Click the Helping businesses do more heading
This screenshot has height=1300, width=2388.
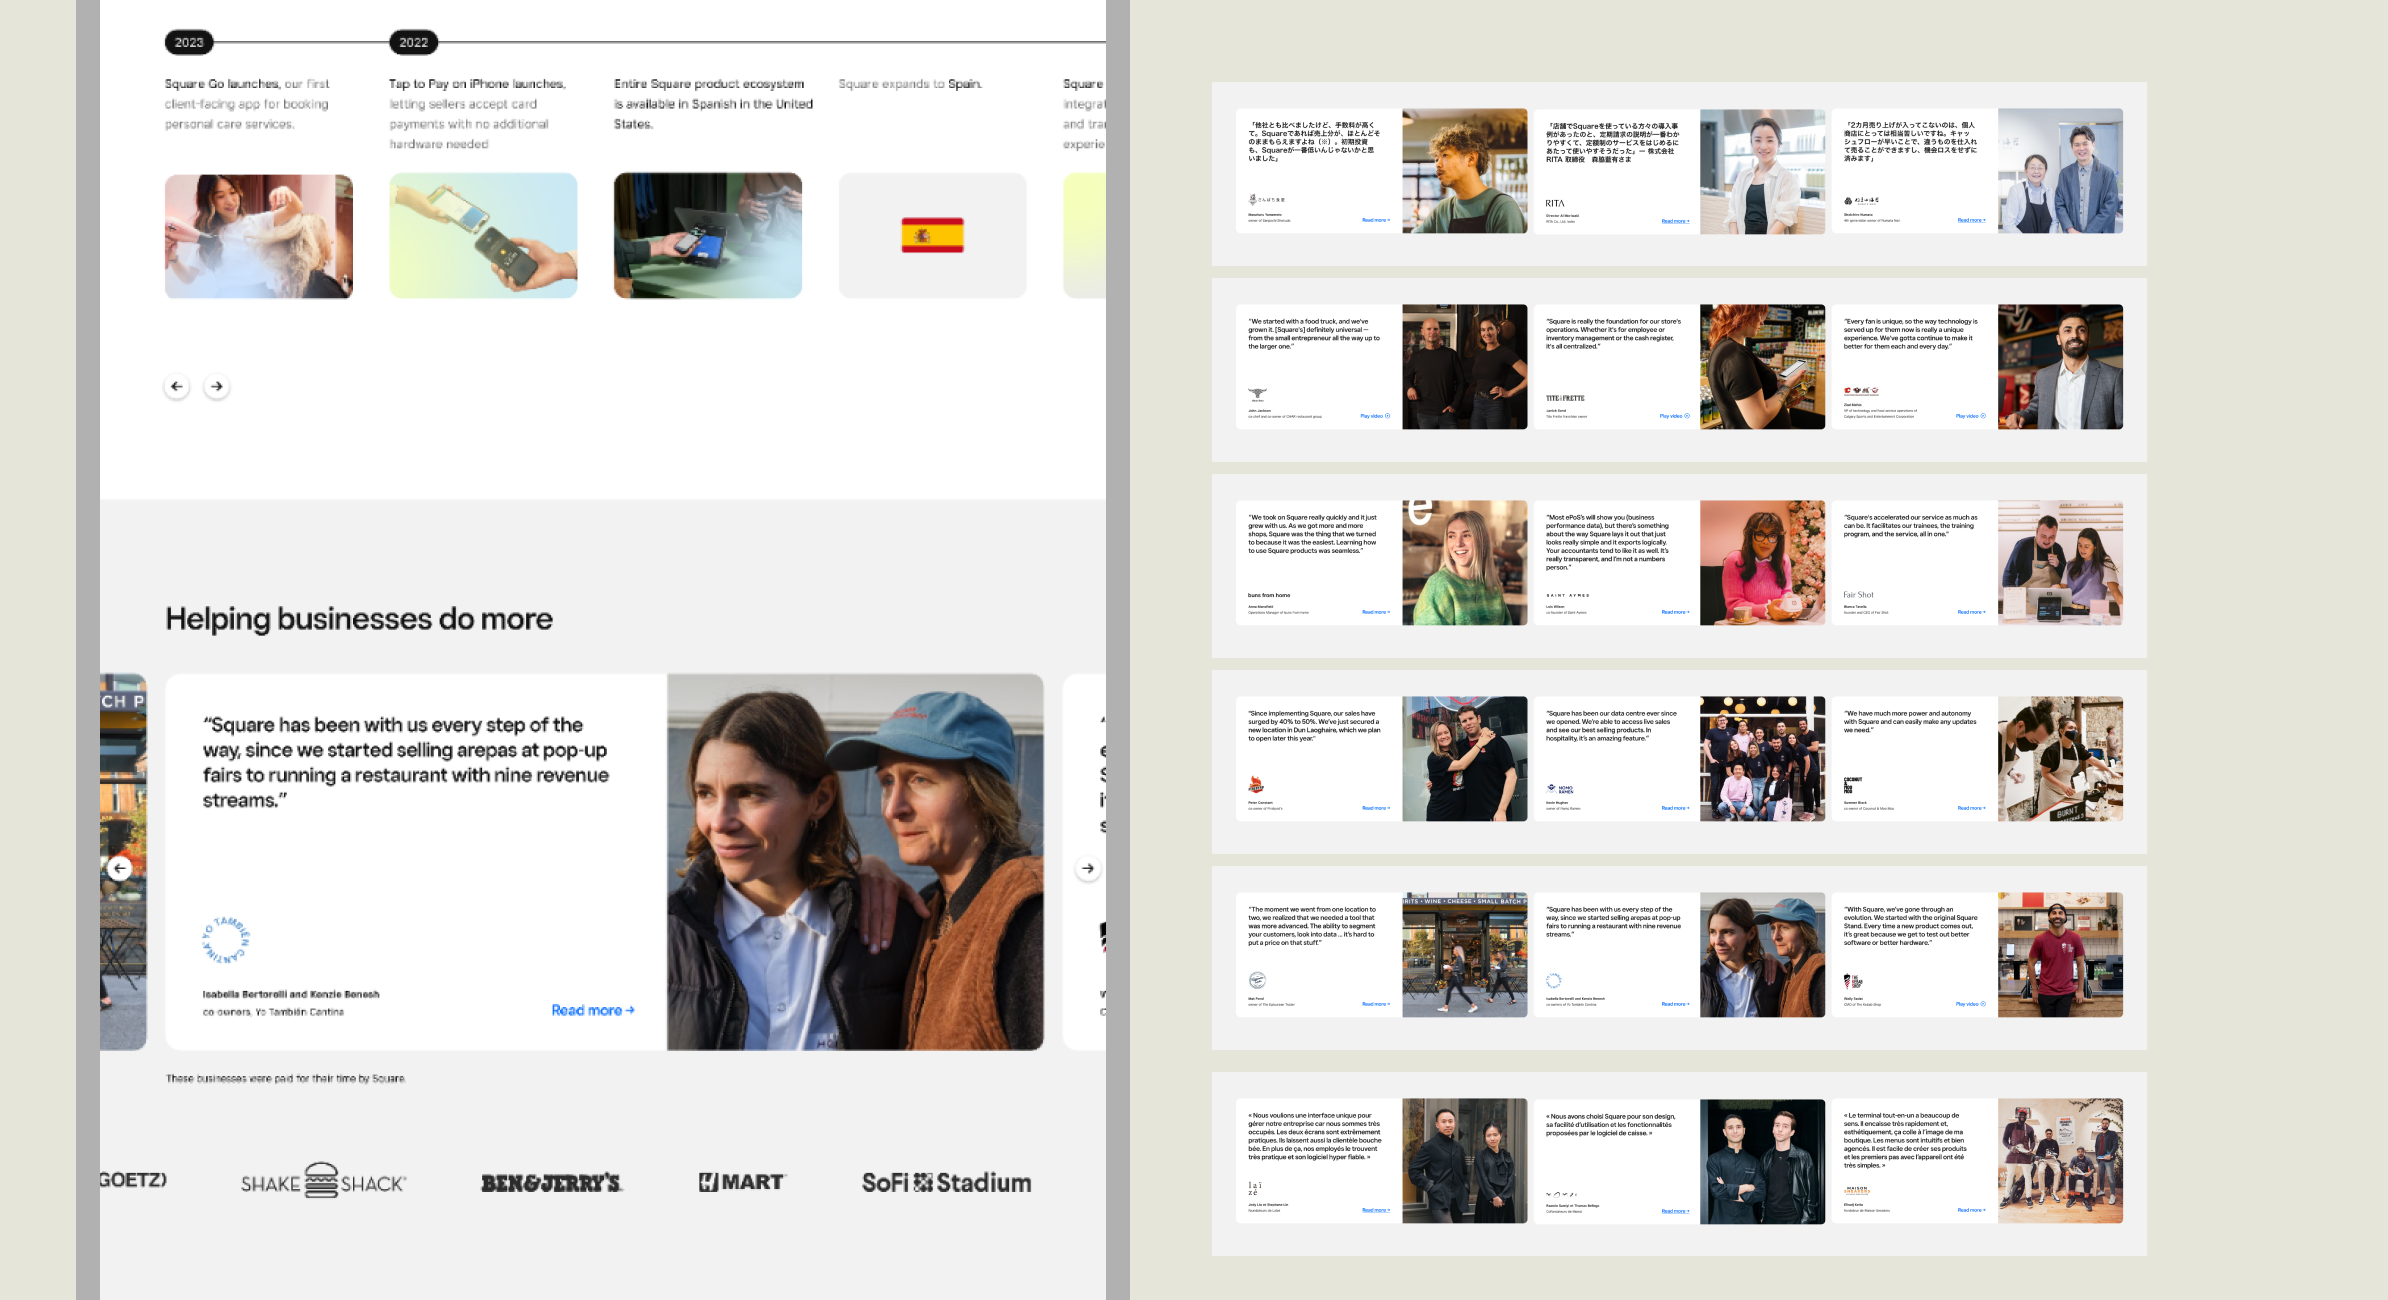coord(359,619)
